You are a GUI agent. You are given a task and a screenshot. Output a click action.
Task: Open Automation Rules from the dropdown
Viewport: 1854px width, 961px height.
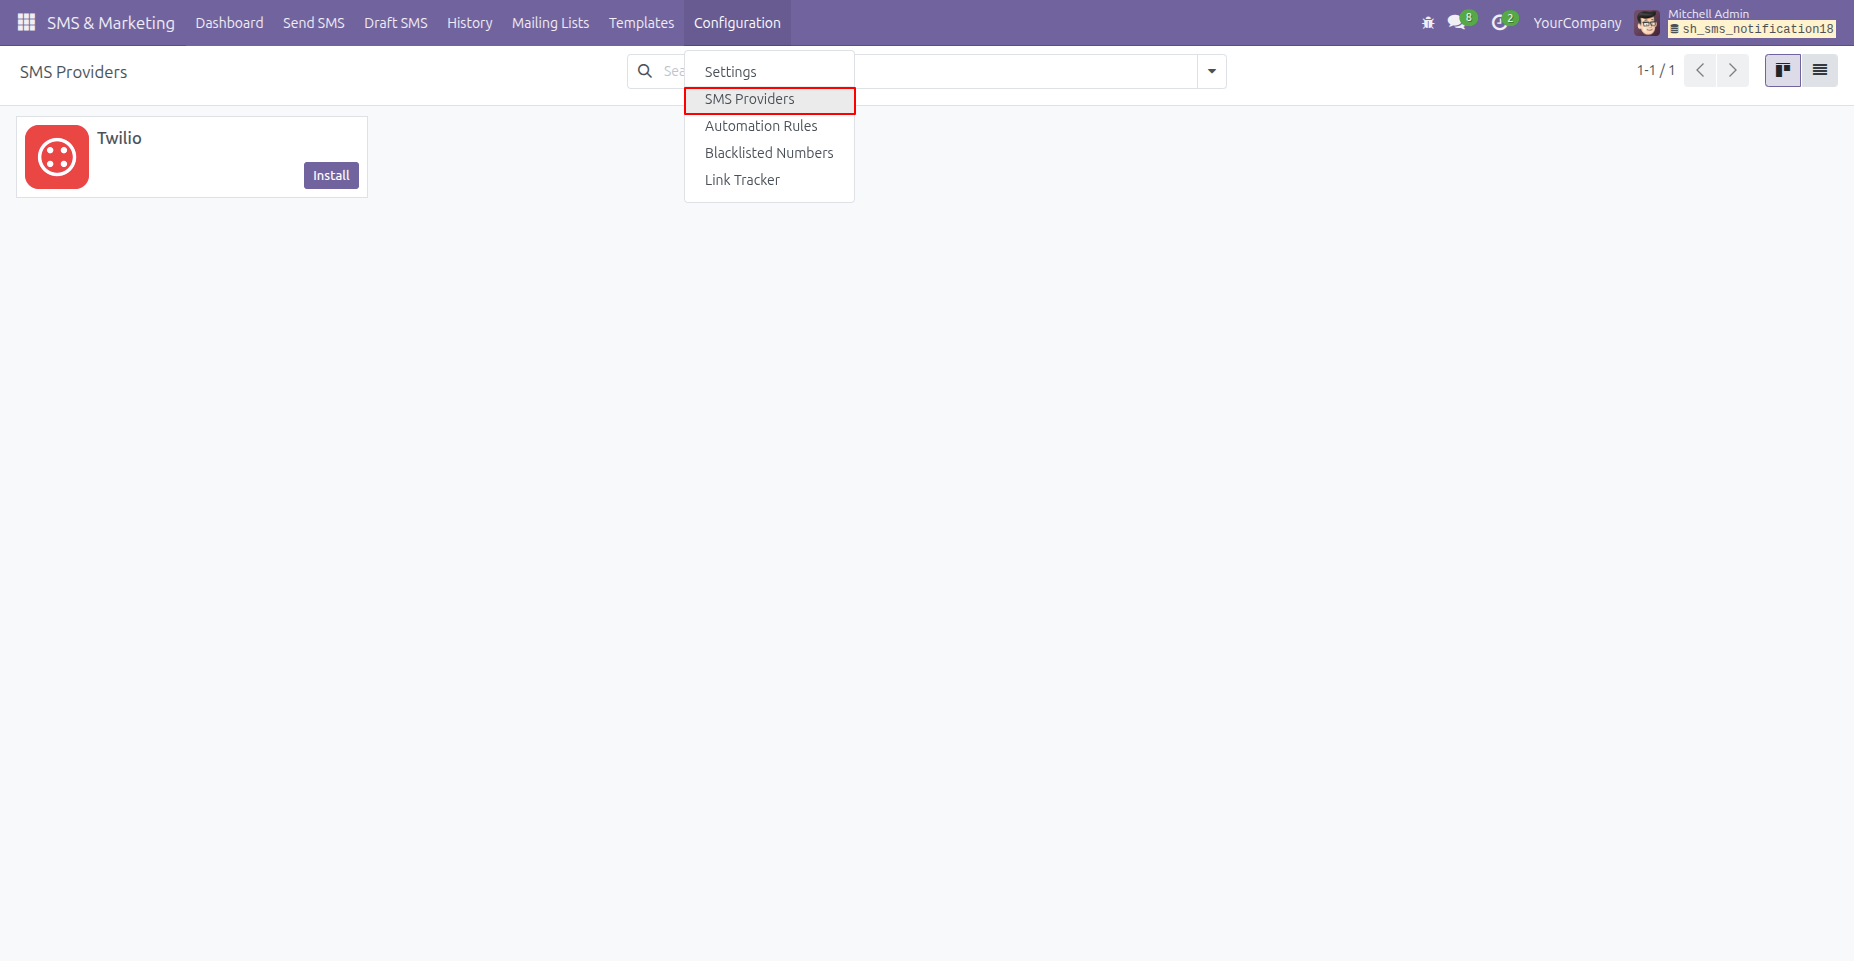tap(769, 126)
